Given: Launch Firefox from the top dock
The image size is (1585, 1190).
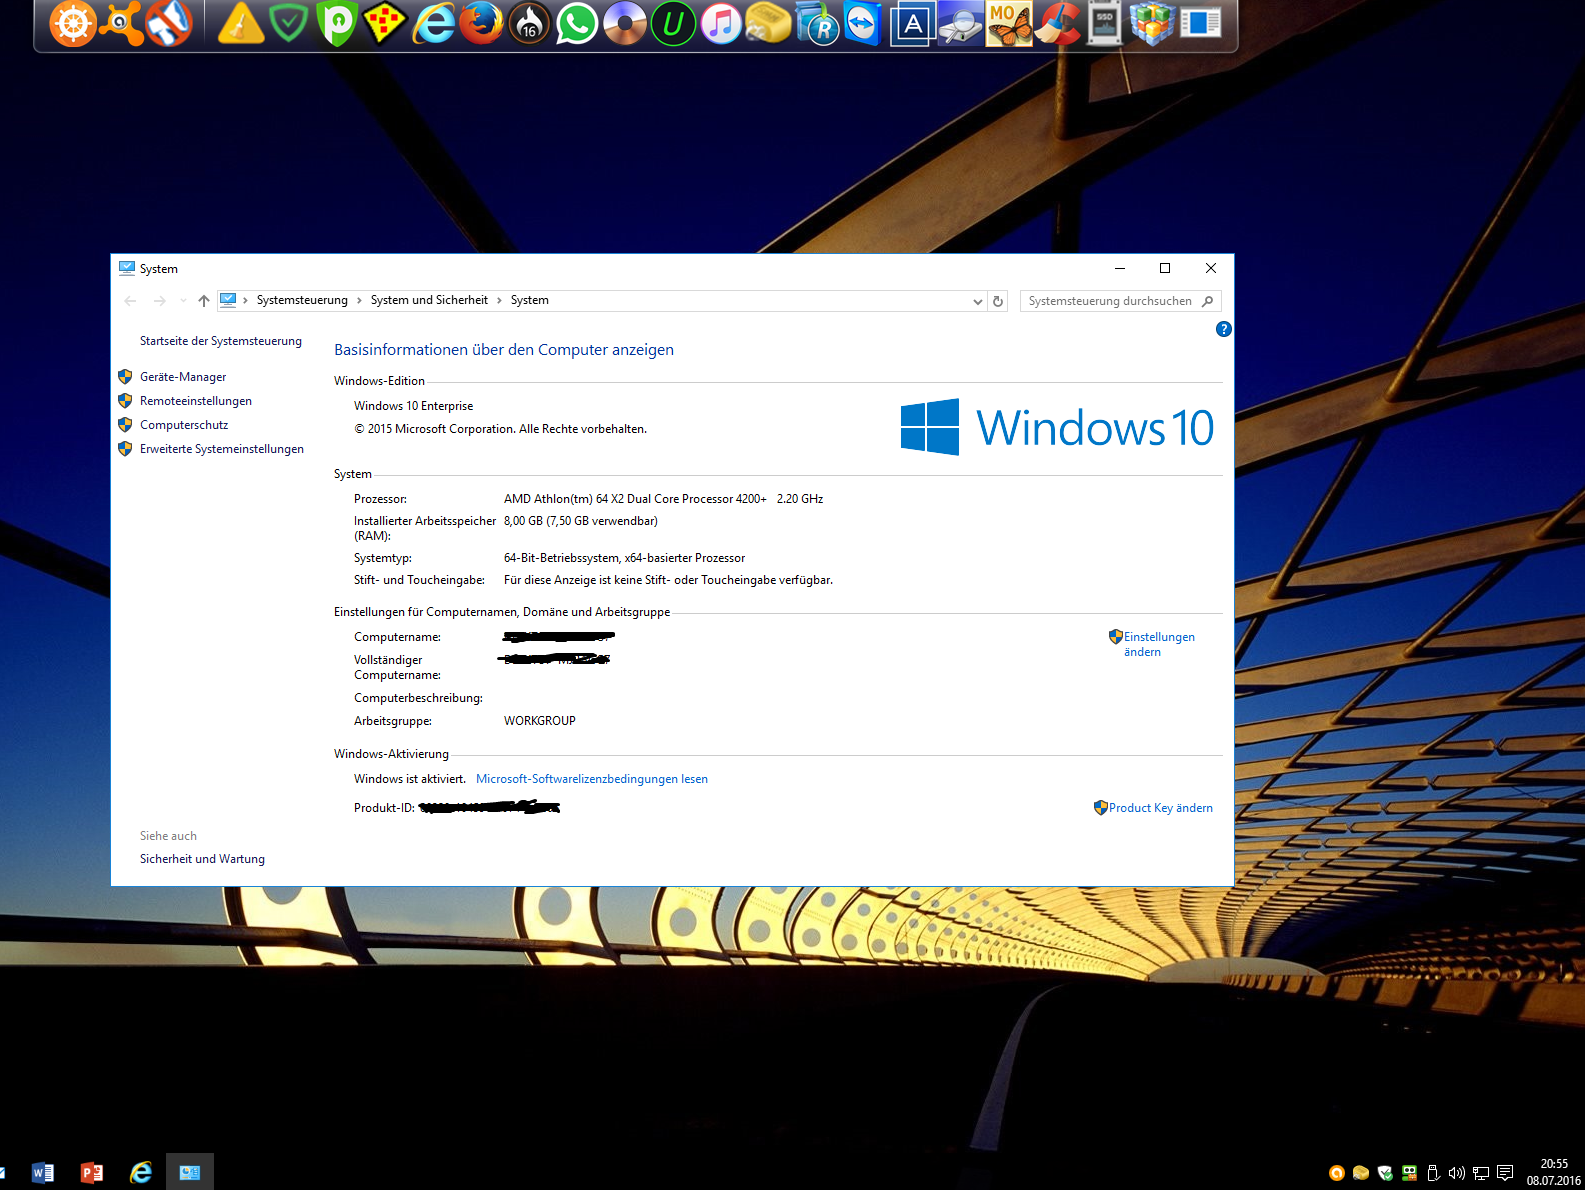Looking at the screenshot, I should (481, 24).
